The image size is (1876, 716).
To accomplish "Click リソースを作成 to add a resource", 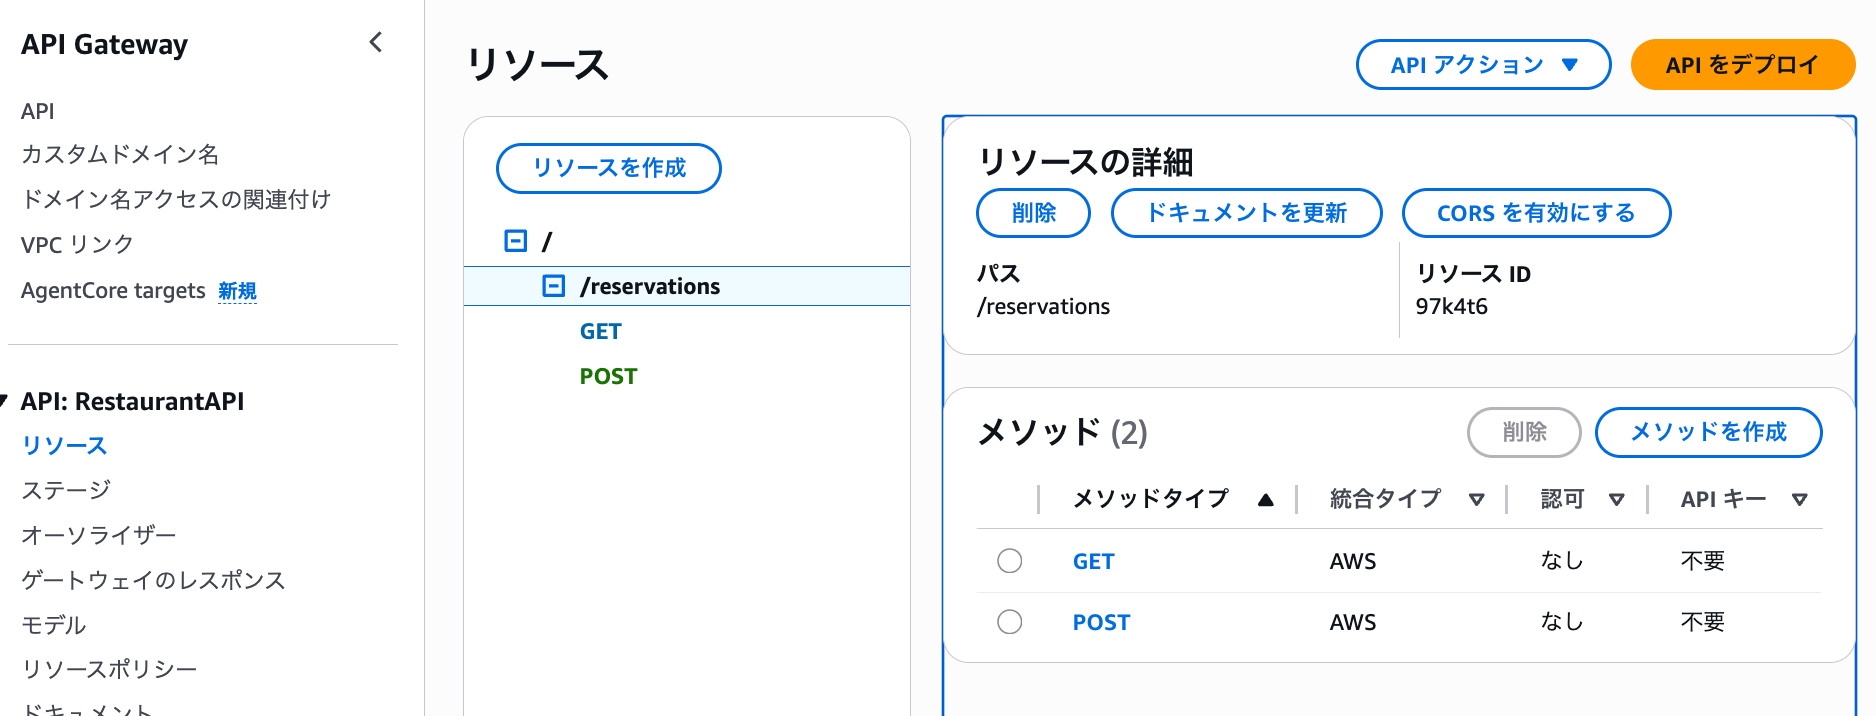I will point(608,168).
